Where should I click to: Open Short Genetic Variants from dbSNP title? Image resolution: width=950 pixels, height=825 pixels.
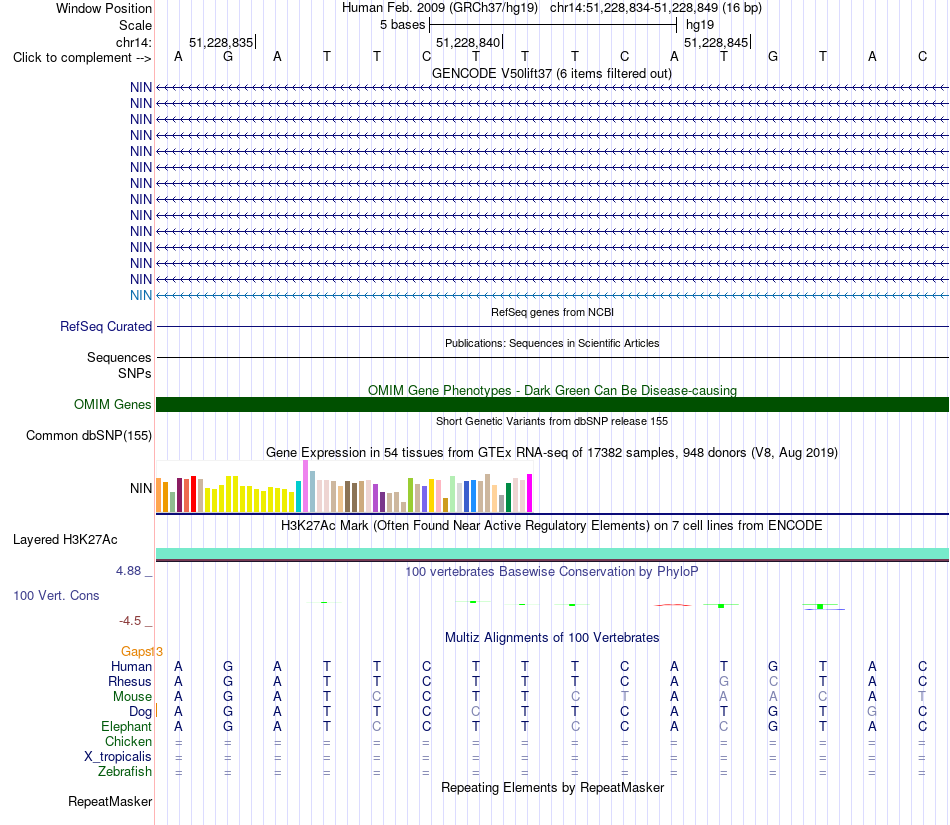[552, 421]
